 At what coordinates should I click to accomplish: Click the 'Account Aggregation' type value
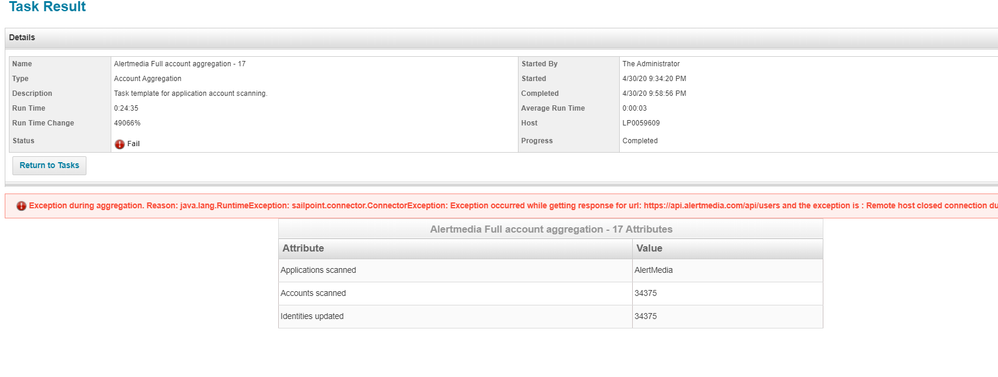(x=148, y=78)
